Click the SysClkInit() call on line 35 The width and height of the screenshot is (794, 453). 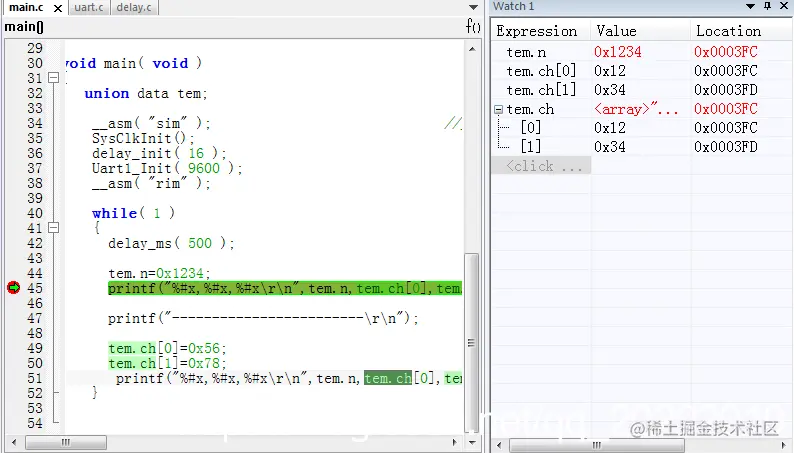(143, 138)
